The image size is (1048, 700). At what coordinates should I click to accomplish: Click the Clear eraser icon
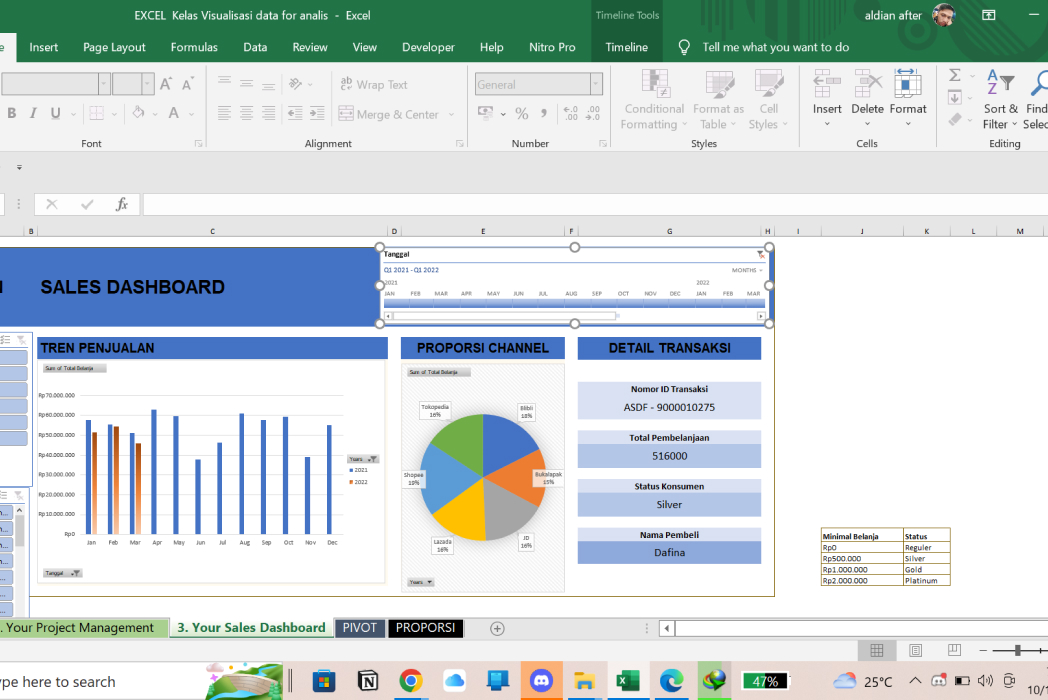click(x=955, y=120)
